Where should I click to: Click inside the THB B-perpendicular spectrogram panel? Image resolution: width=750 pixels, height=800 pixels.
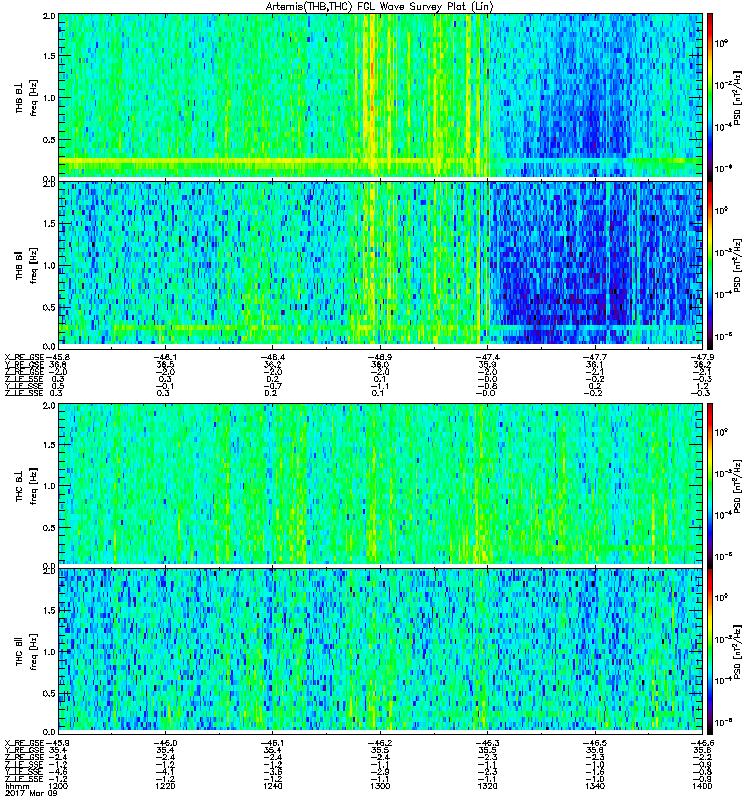[x=381, y=95]
